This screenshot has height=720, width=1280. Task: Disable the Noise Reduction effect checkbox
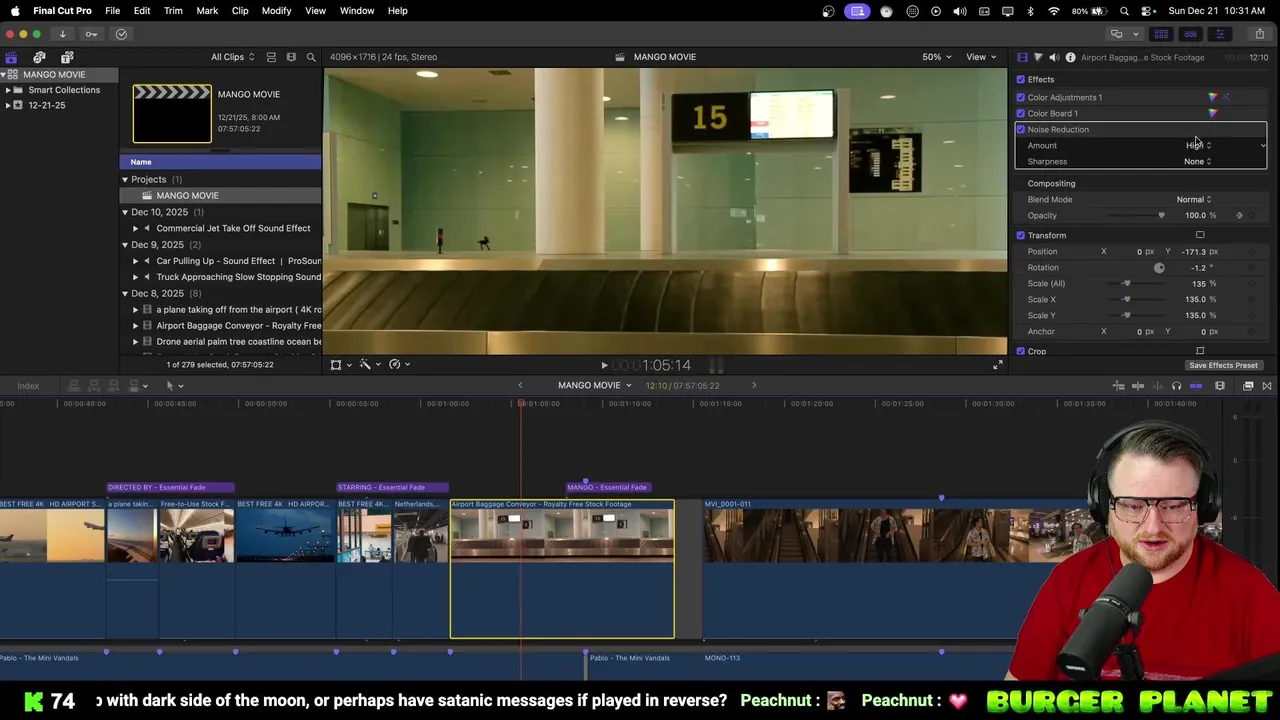(1021, 129)
